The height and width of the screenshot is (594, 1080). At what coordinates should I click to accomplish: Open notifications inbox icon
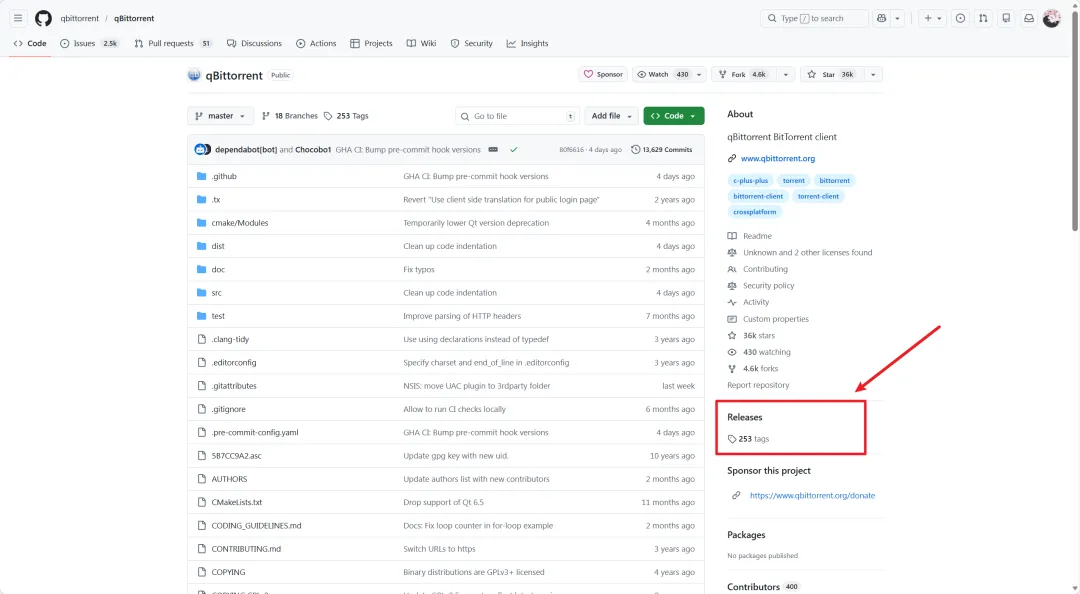coord(1029,19)
